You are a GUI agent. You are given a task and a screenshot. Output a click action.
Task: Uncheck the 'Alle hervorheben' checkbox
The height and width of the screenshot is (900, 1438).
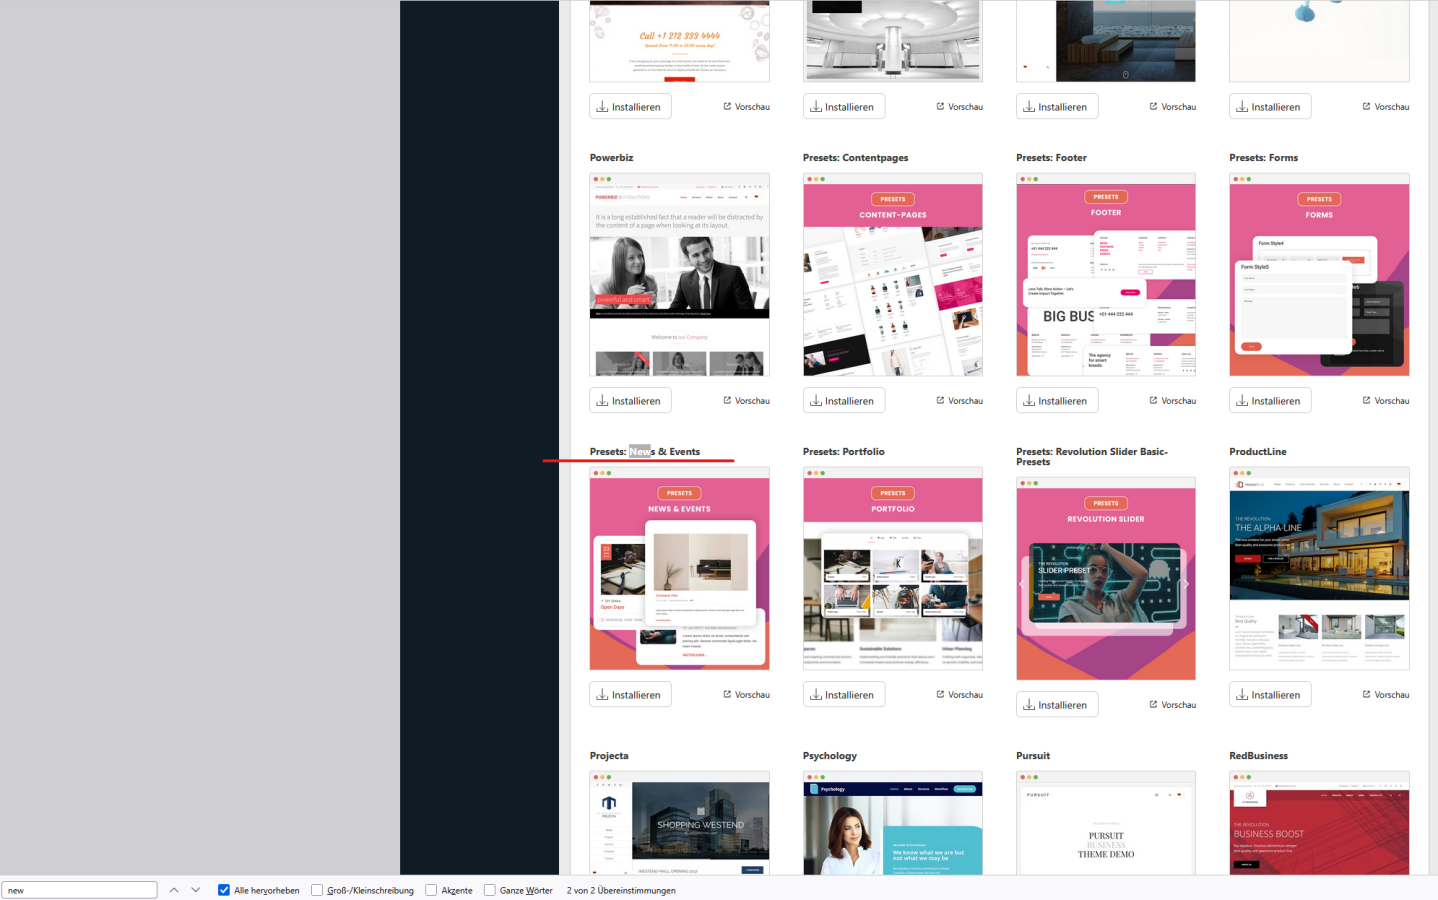[x=224, y=890]
